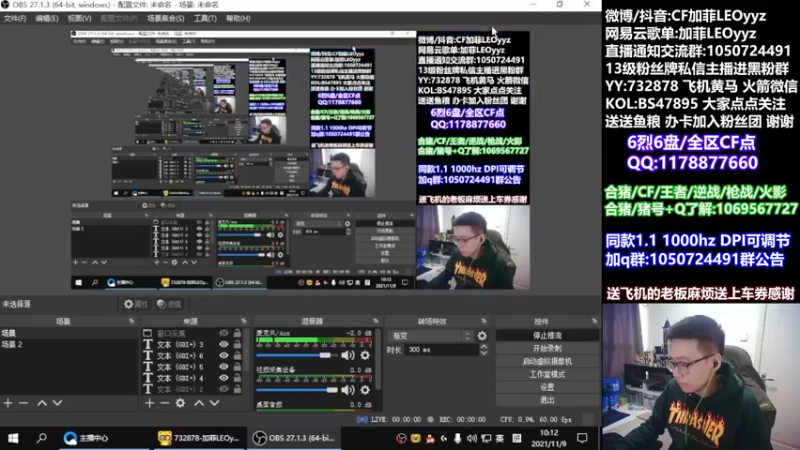The width and height of the screenshot is (800, 450).
Task: Move the source down in the sources list
Action: point(215,403)
